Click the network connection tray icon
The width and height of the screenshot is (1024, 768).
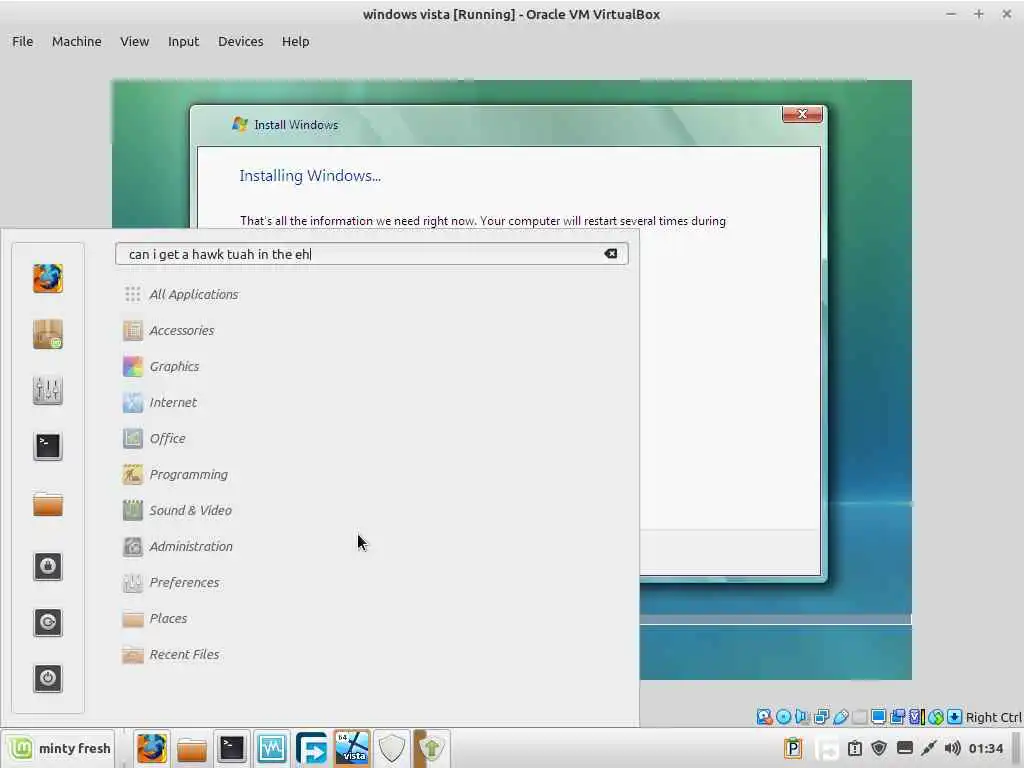pos(929,748)
